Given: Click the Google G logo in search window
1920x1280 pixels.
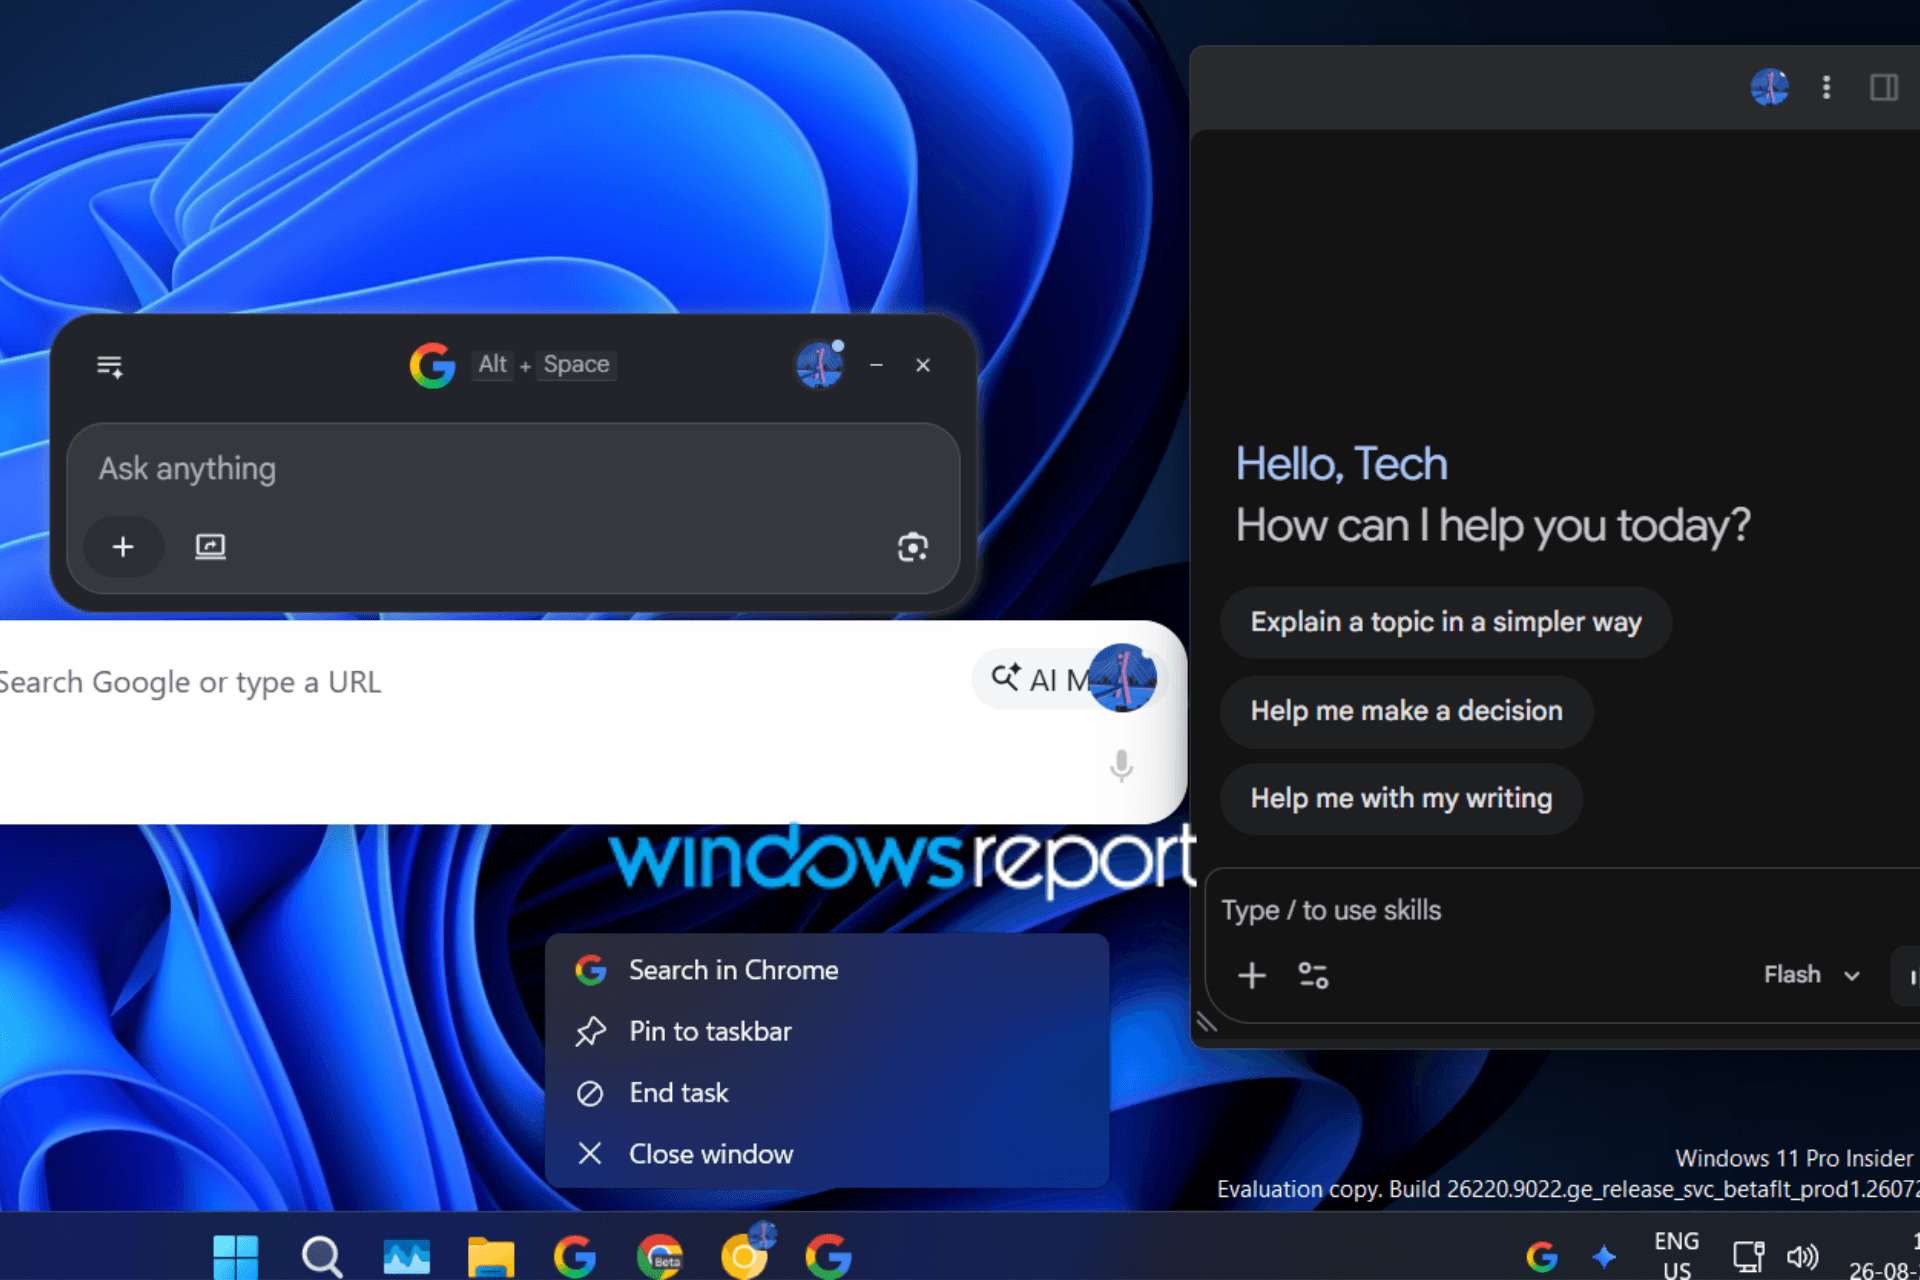Looking at the screenshot, I should coord(432,365).
